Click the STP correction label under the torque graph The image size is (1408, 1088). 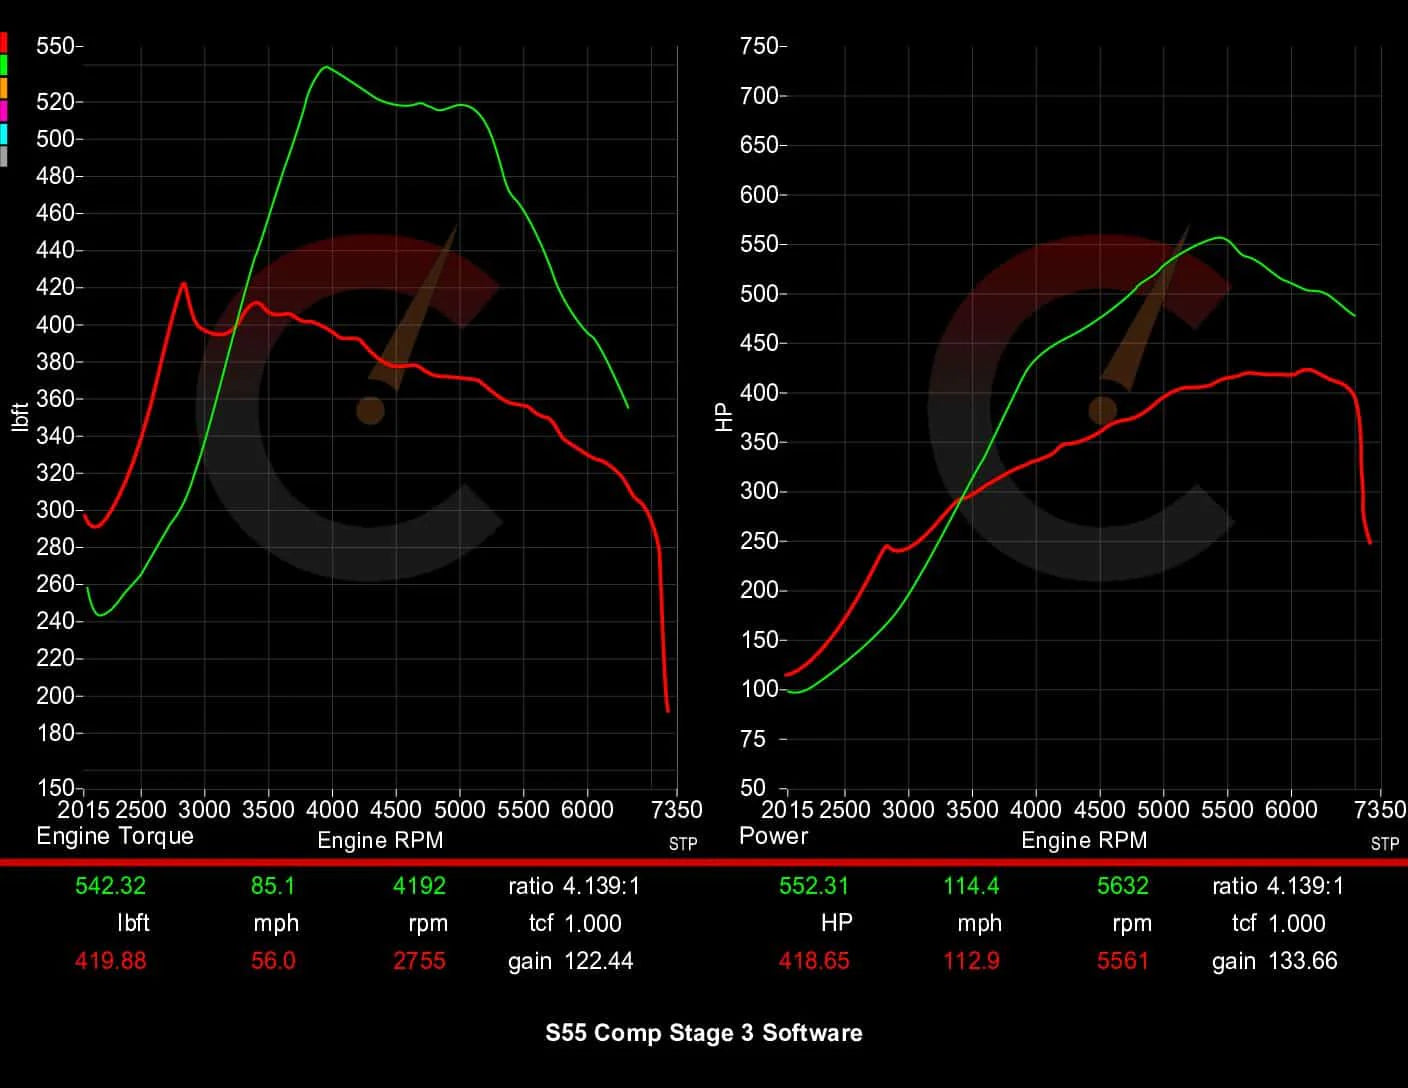pyautogui.click(x=683, y=844)
